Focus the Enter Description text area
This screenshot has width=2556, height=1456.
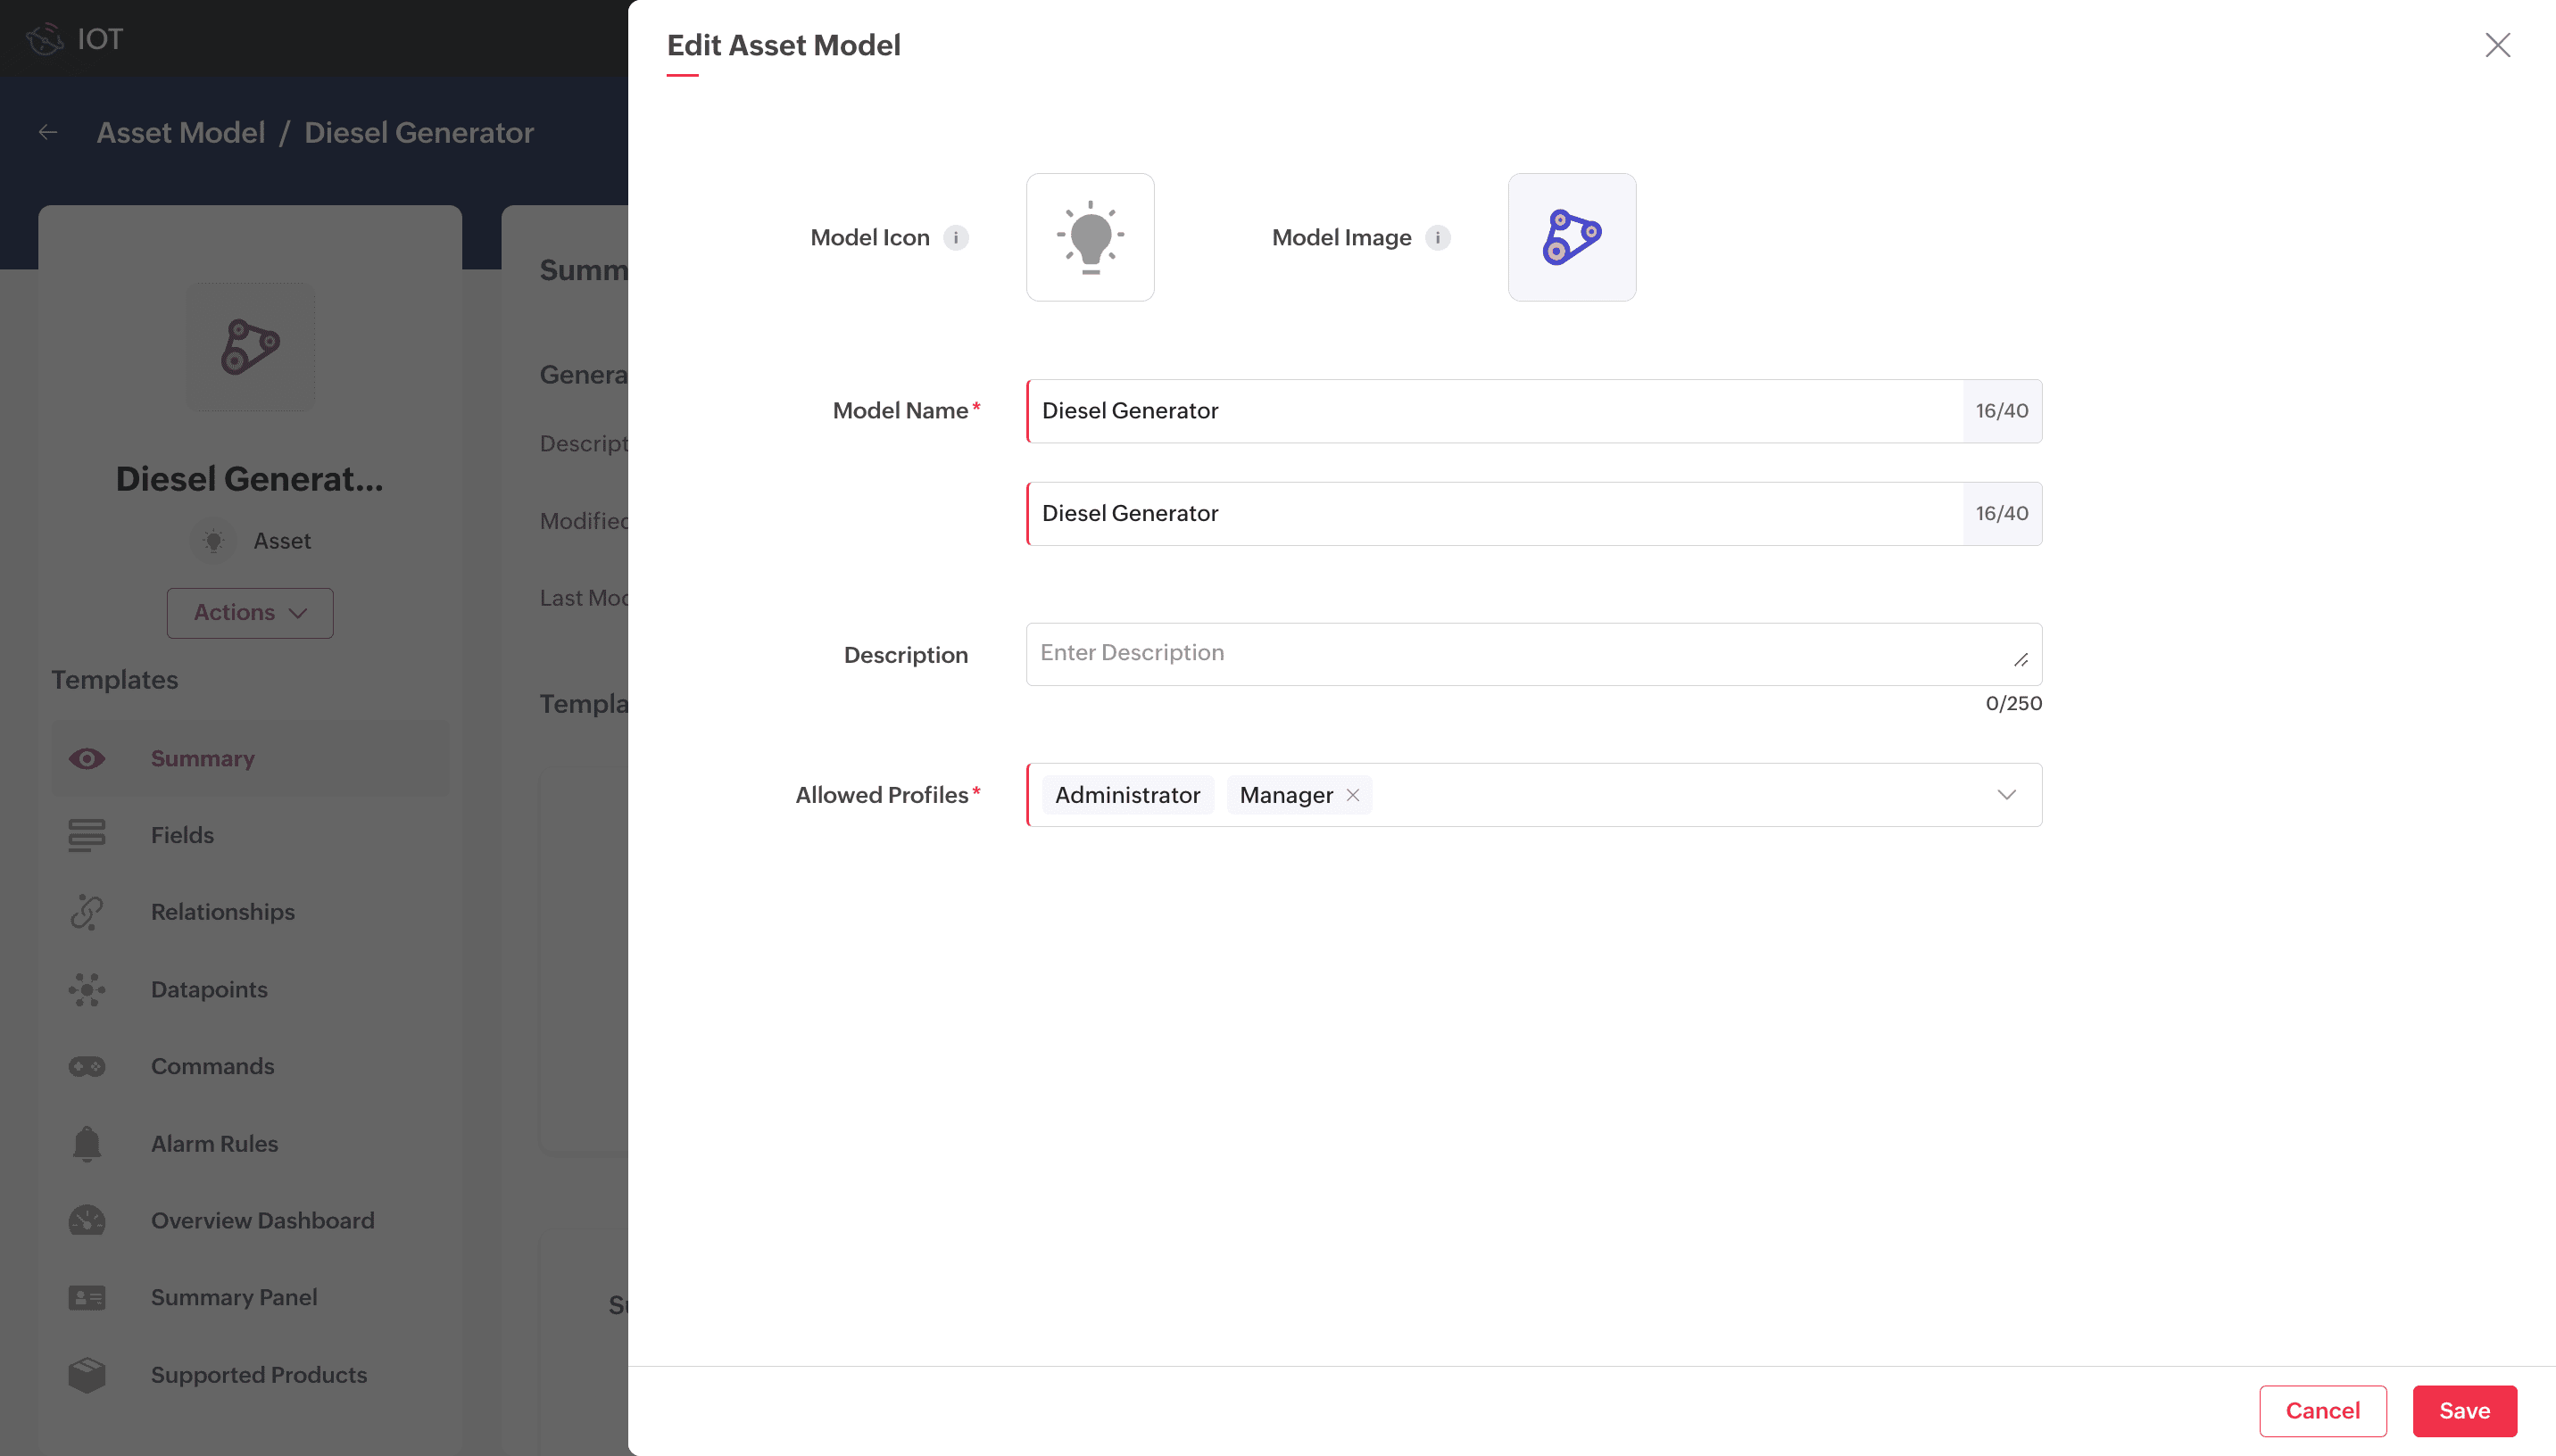pos(1520,654)
